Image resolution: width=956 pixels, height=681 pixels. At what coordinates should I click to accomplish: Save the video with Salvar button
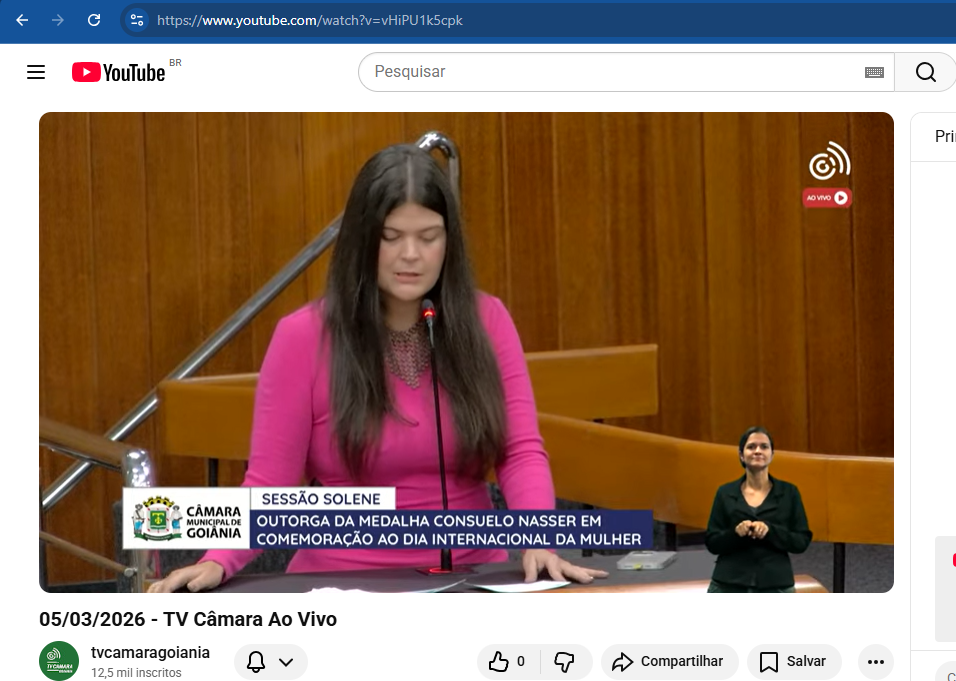[793, 661]
